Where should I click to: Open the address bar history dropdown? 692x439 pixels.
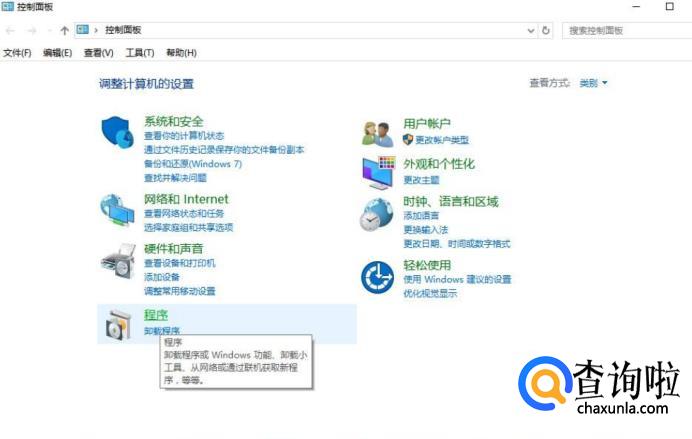coord(531,30)
